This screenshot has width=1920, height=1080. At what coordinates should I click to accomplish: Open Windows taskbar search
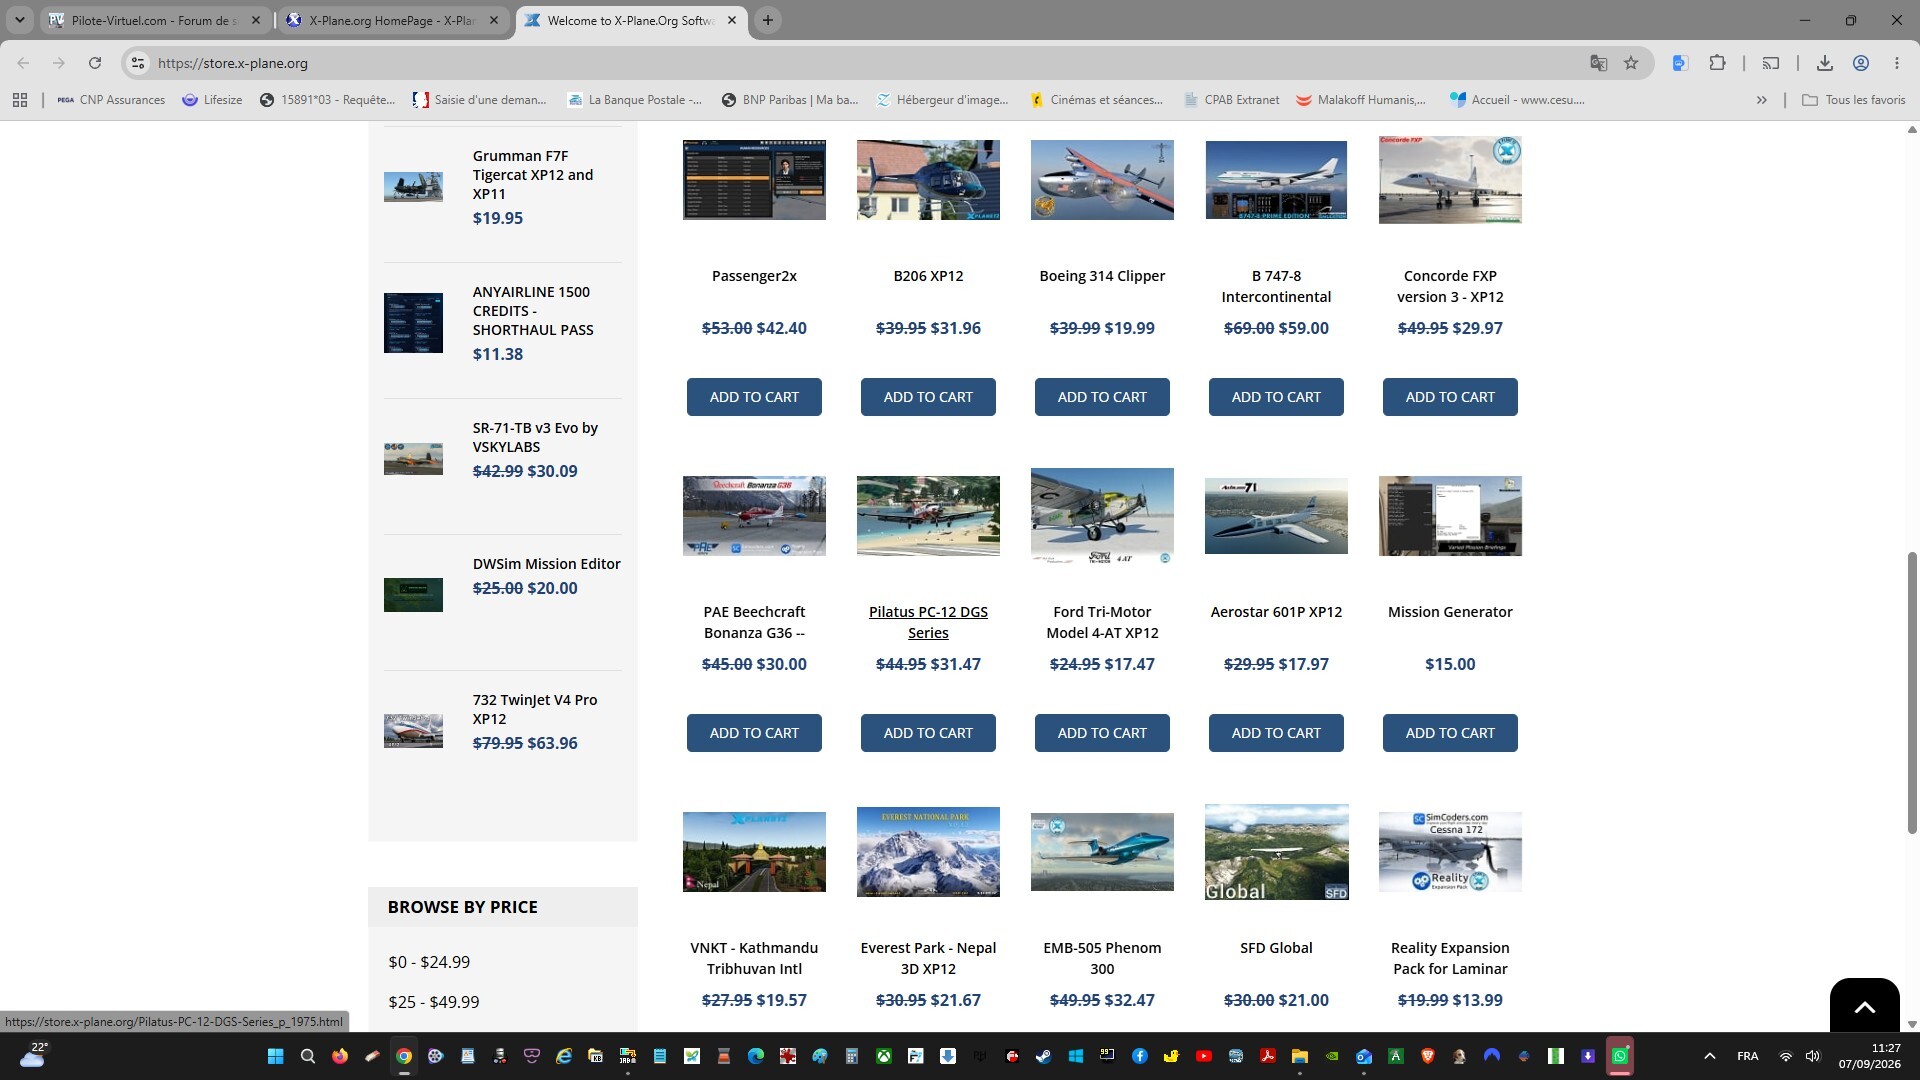(x=308, y=1056)
